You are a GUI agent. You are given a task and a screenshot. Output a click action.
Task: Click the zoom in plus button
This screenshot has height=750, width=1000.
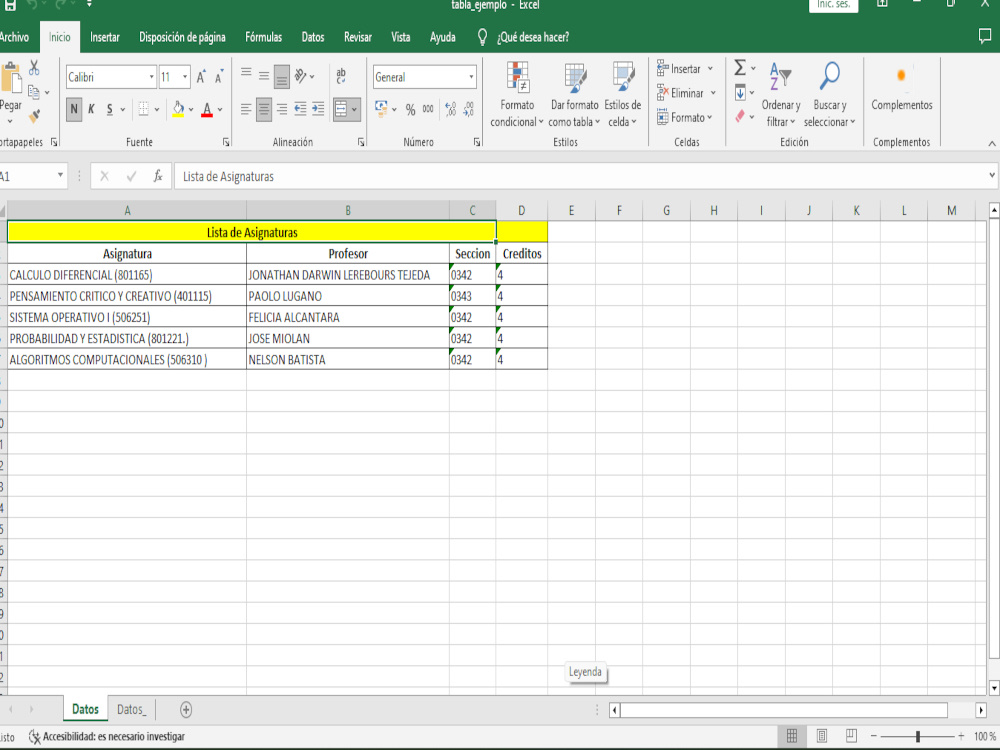(x=961, y=736)
